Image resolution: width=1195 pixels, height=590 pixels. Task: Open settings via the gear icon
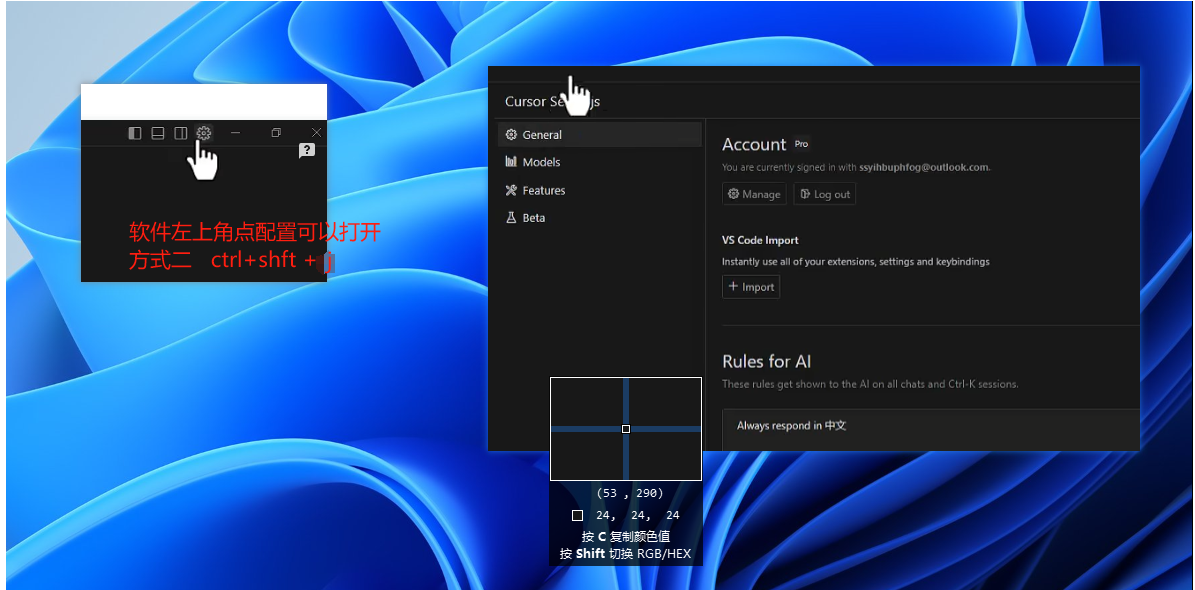point(203,133)
